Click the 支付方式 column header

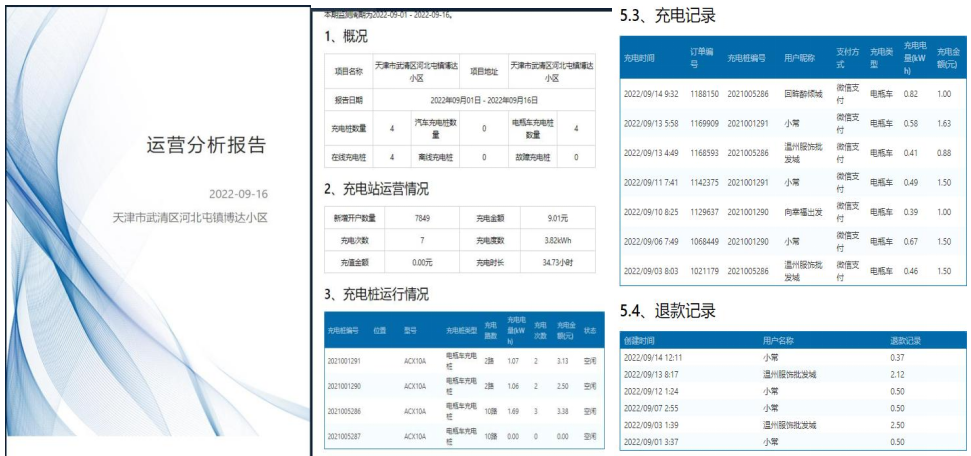click(x=848, y=58)
